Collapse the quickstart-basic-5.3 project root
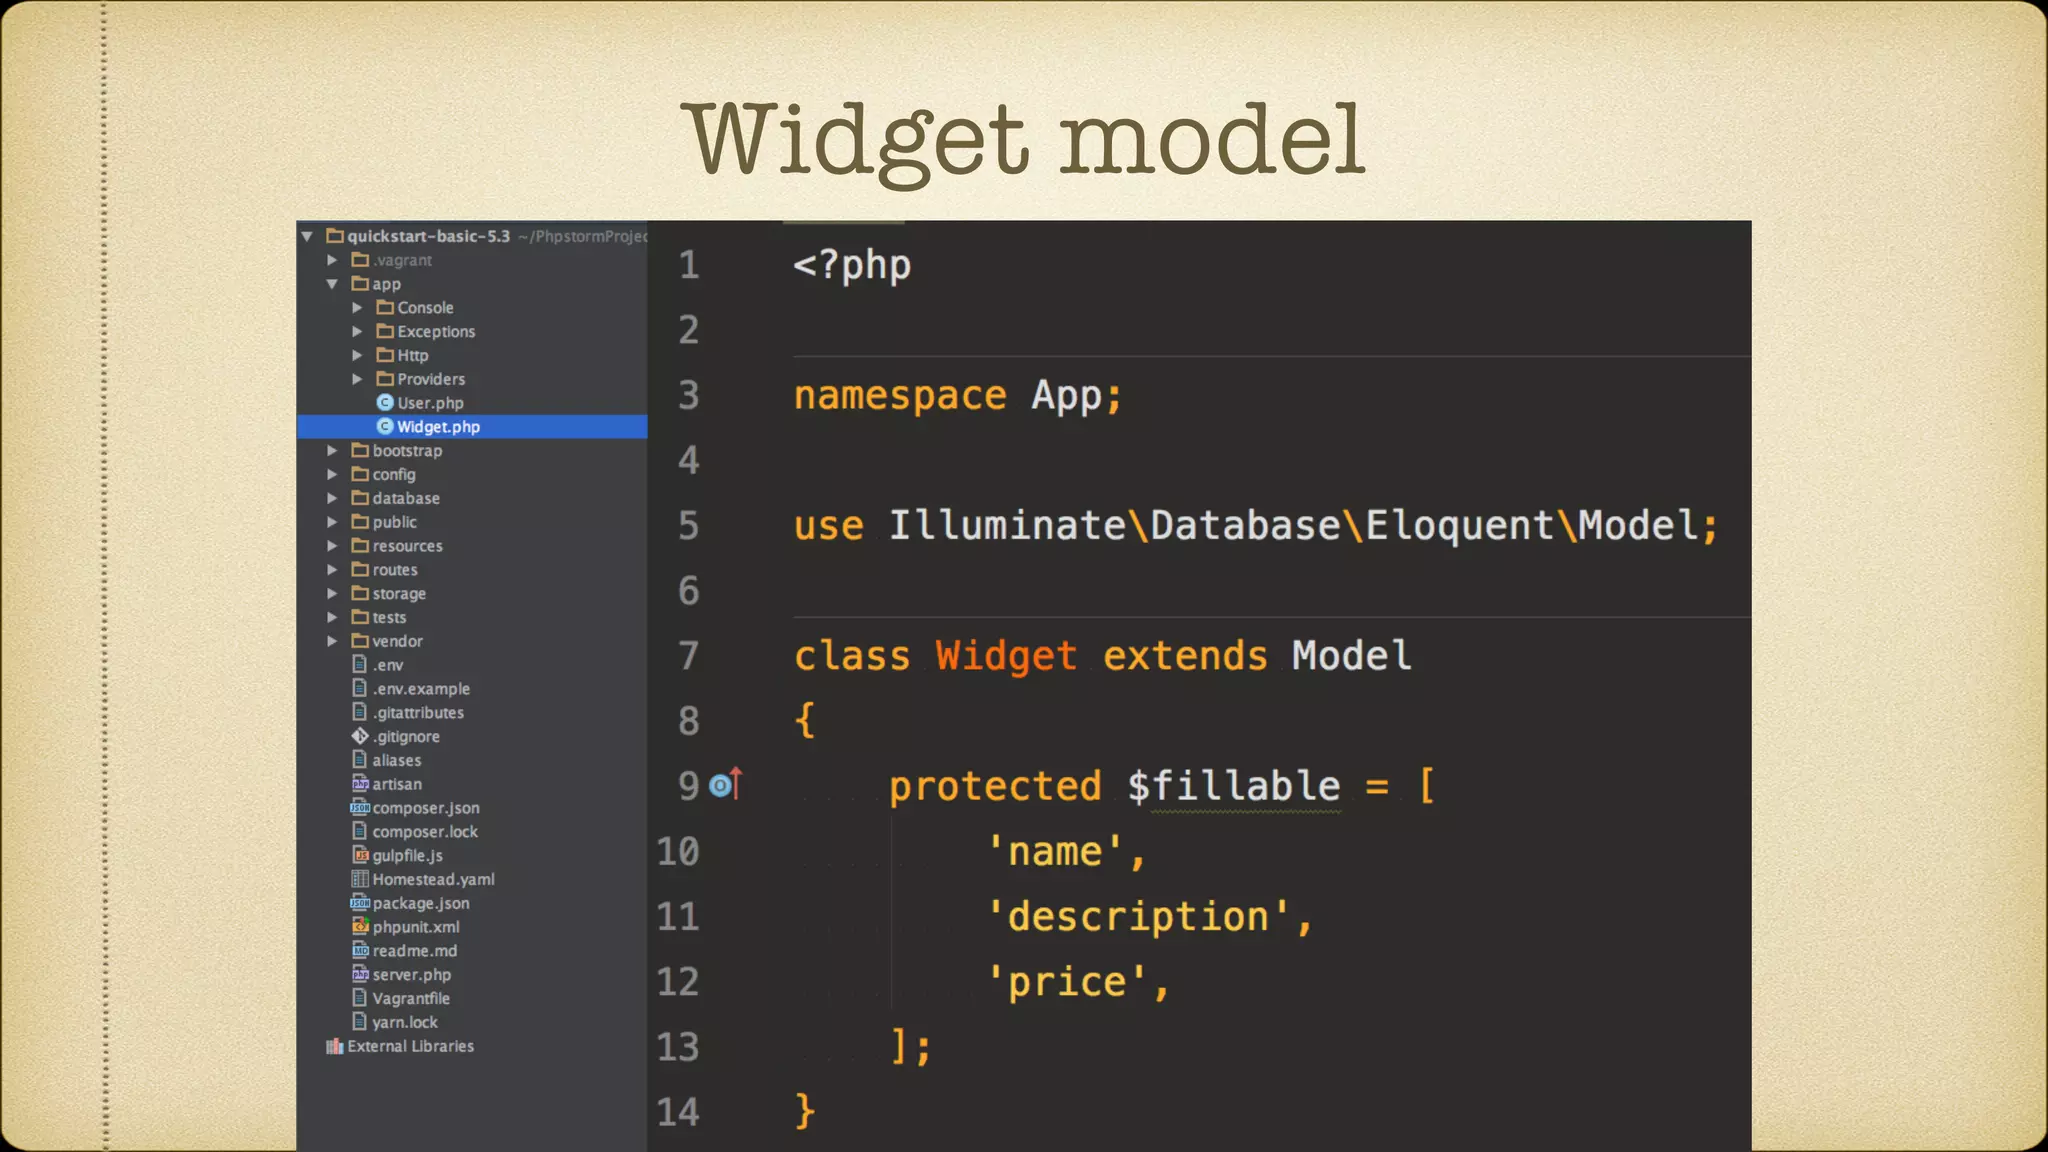This screenshot has height=1152, width=2048. 307,237
